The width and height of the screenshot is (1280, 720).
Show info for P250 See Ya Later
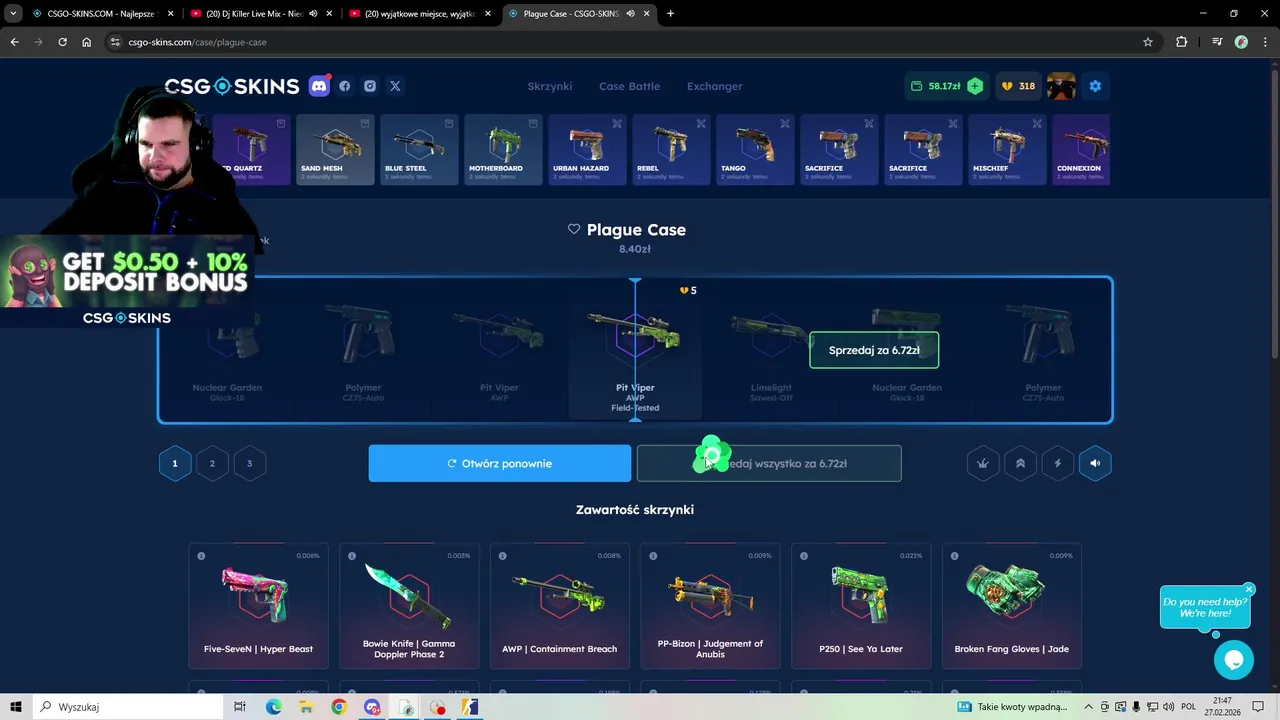point(804,556)
